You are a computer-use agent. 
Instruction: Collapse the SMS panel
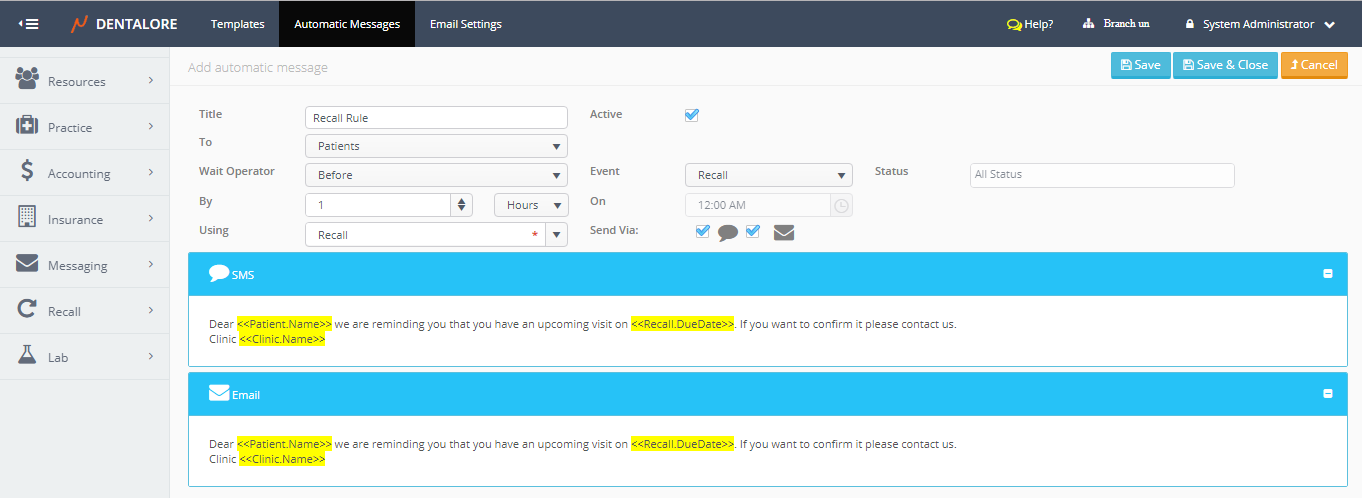(1327, 273)
